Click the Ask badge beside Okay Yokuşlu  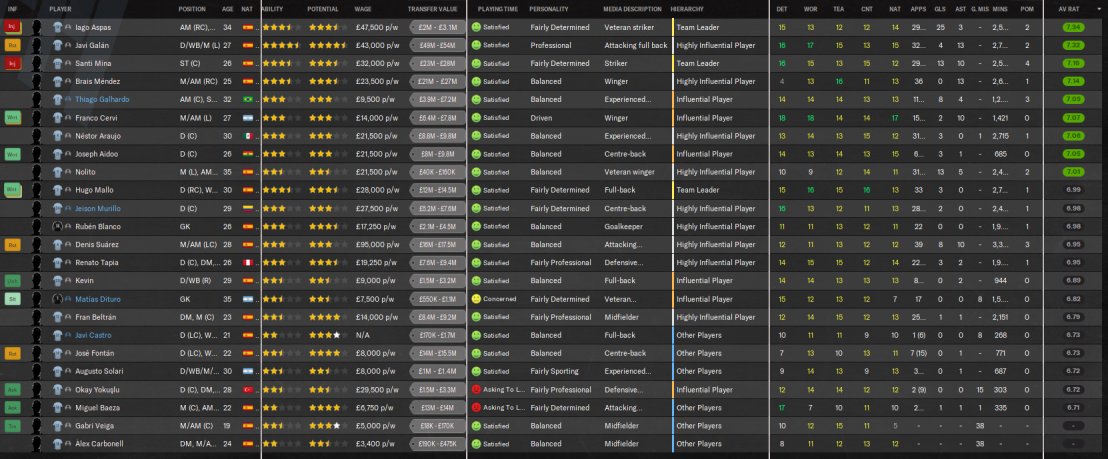[13, 389]
